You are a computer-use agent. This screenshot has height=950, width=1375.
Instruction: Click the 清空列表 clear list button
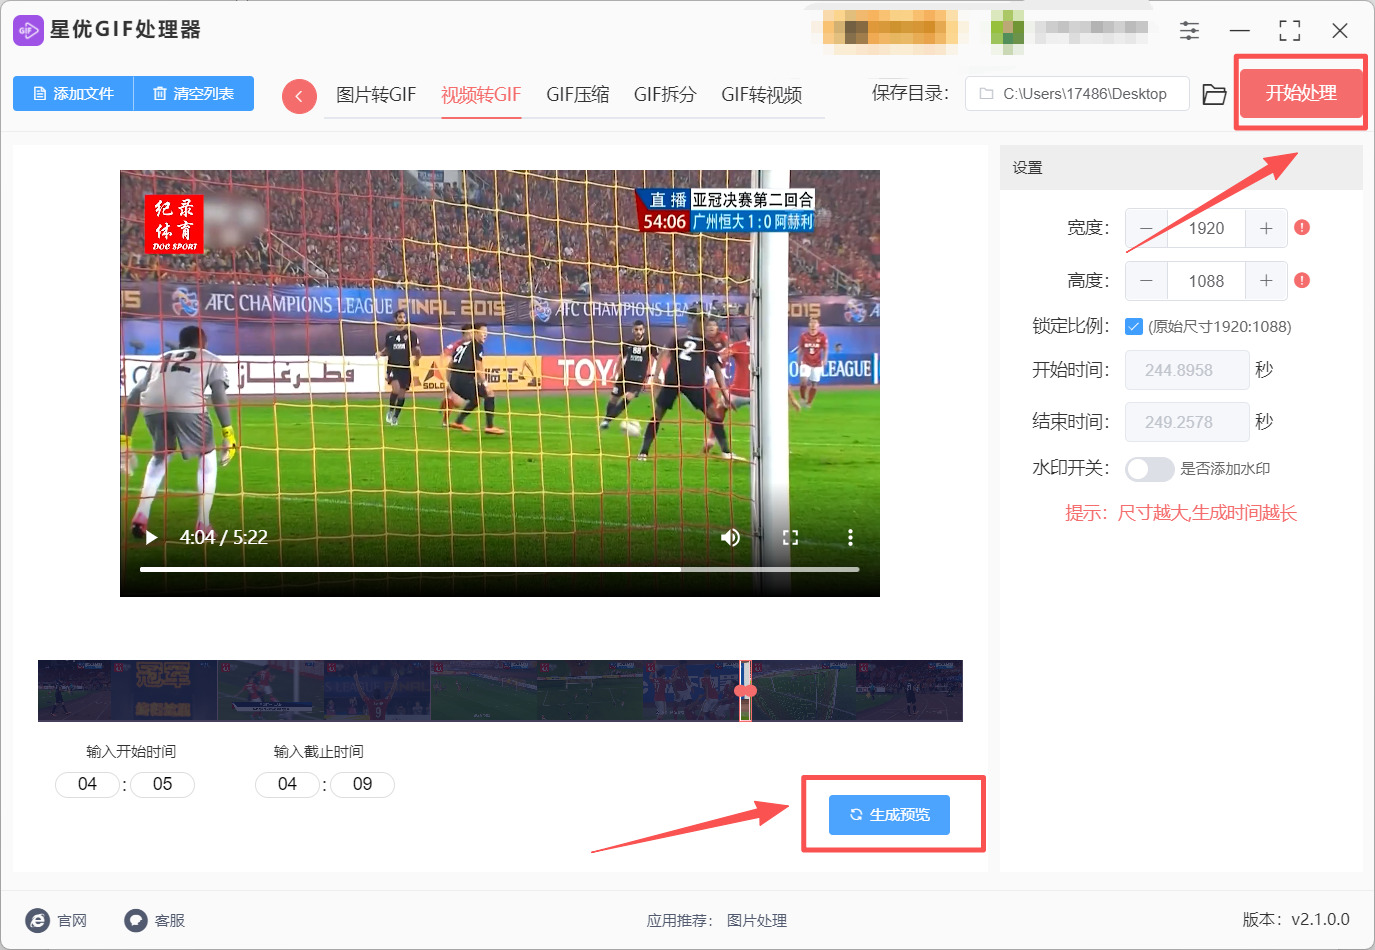194,94
